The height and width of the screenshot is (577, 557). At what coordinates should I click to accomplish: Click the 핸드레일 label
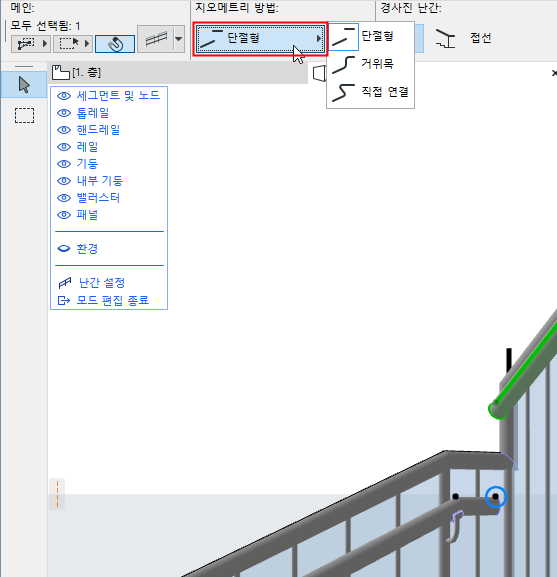[x=98, y=130]
